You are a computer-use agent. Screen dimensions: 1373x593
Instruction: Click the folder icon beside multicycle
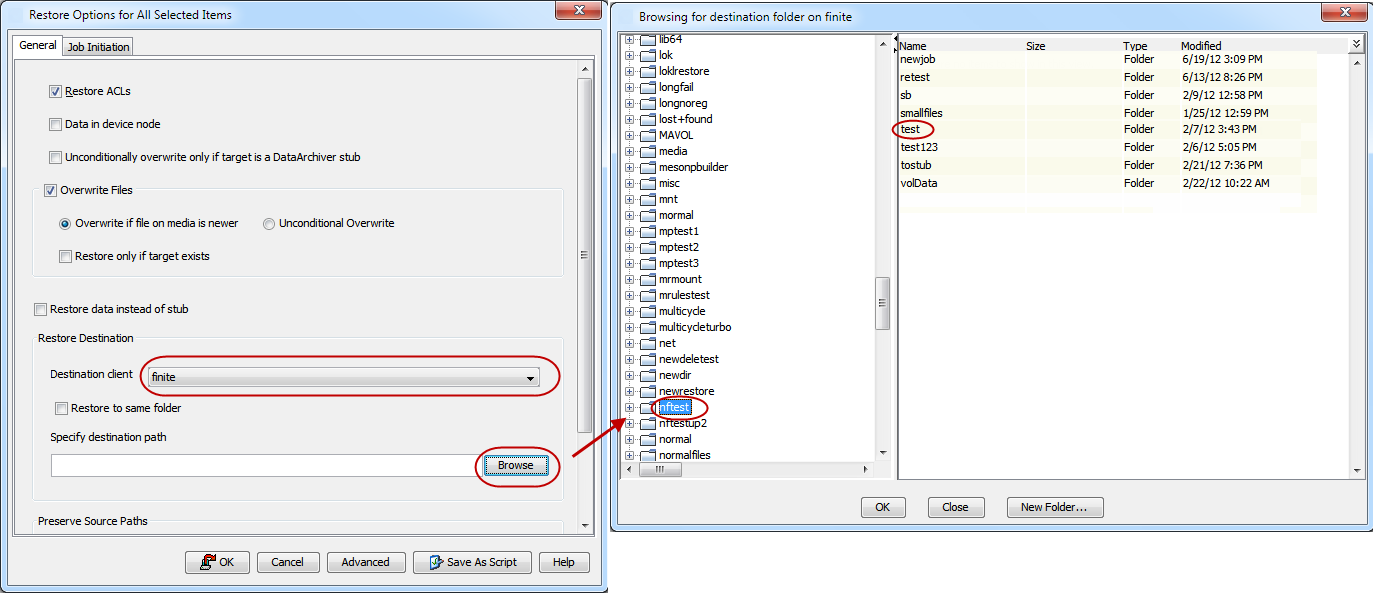[x=647, y=311]
